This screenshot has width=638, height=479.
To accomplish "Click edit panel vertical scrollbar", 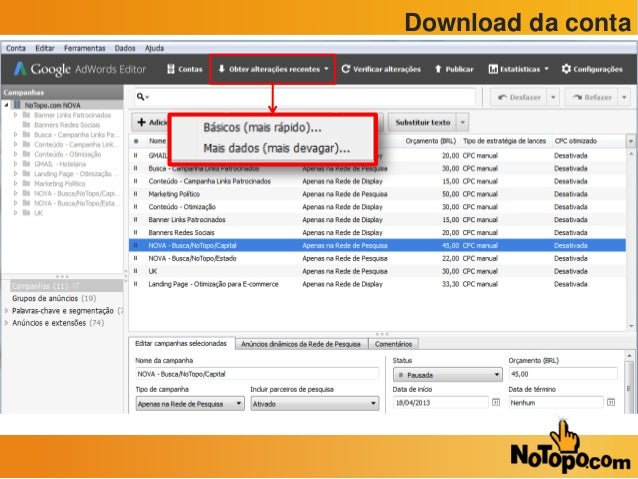I will (629, 383).
